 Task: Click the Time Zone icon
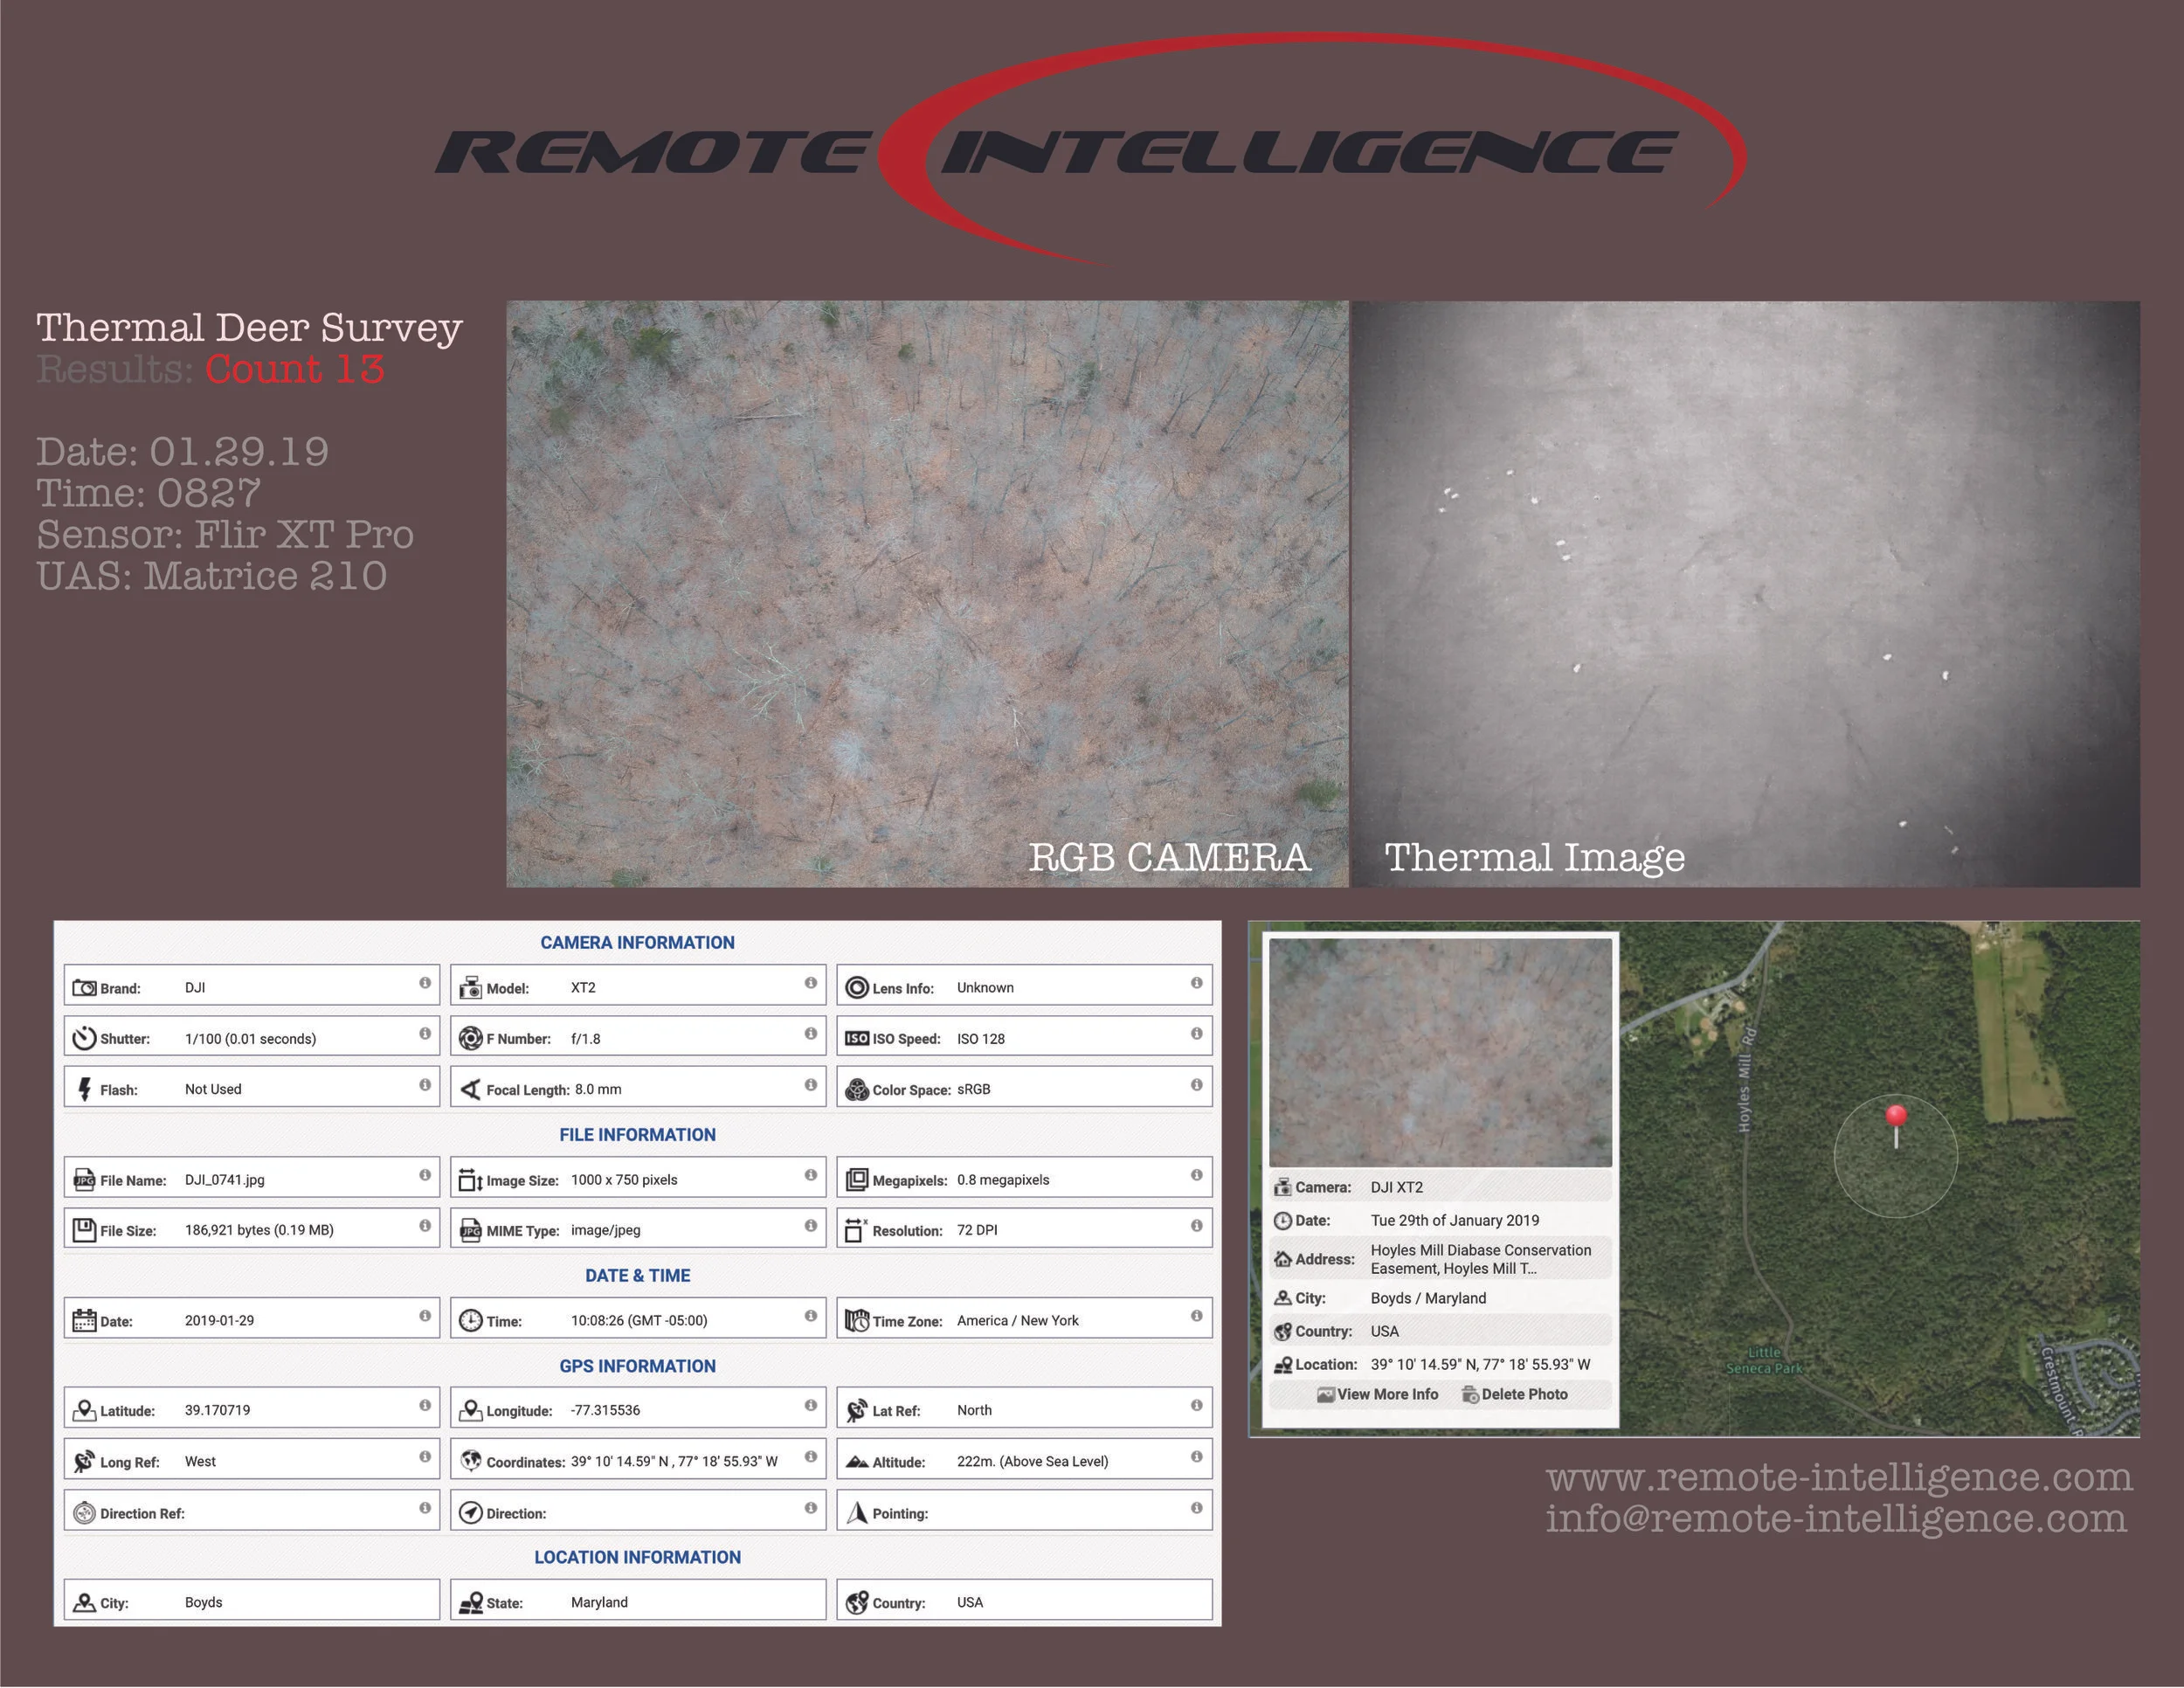pos(857,1320)
